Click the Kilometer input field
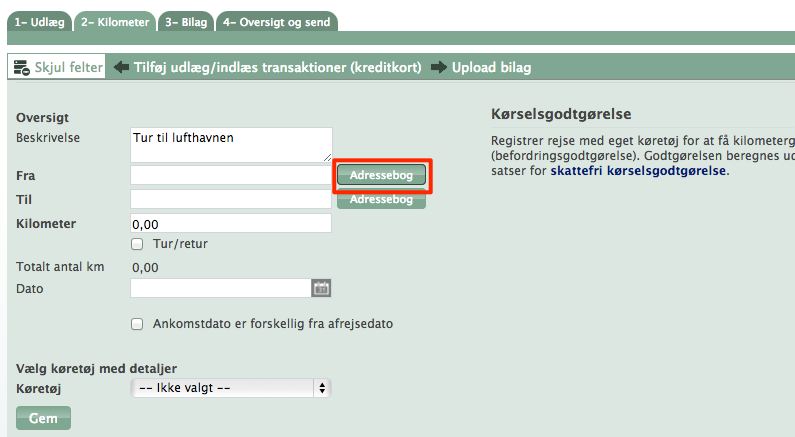The width and height of the screenshot is (795, 437). (x=231, y=224)
